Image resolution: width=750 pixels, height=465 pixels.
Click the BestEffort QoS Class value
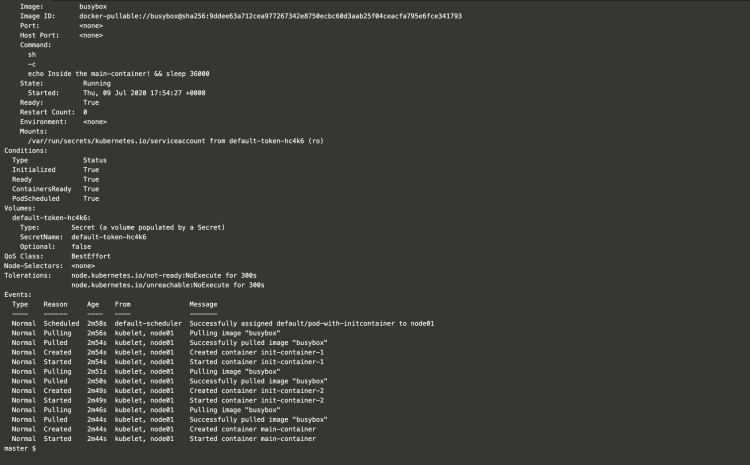point(91,255)
